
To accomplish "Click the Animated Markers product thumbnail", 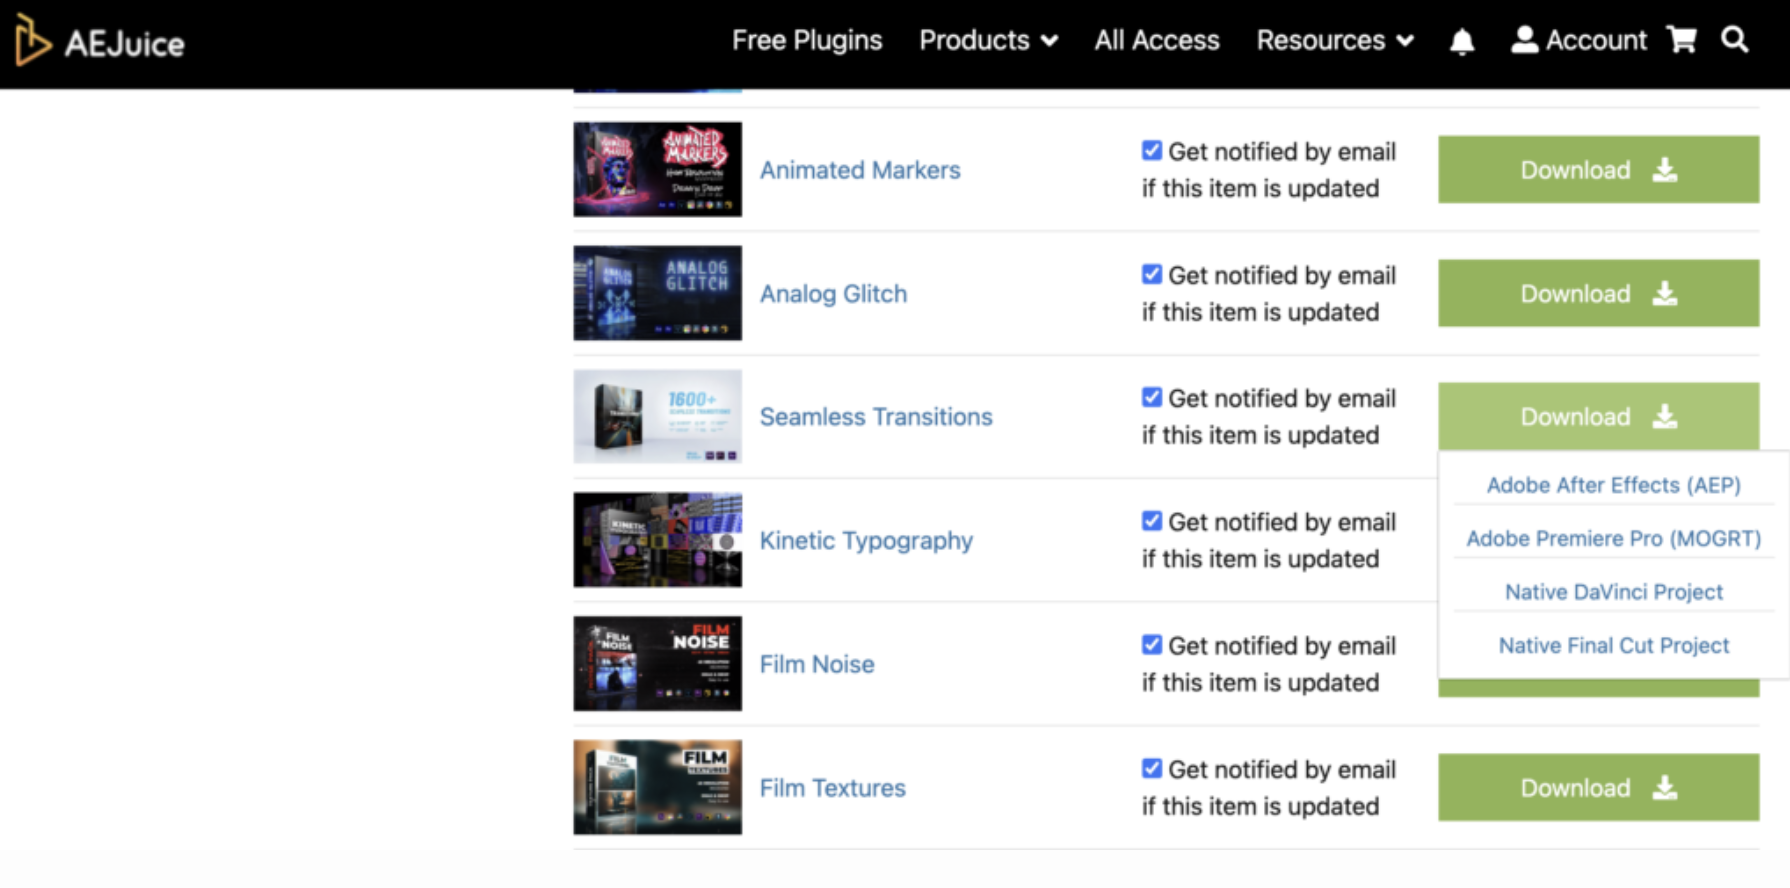I will (657, 169).
